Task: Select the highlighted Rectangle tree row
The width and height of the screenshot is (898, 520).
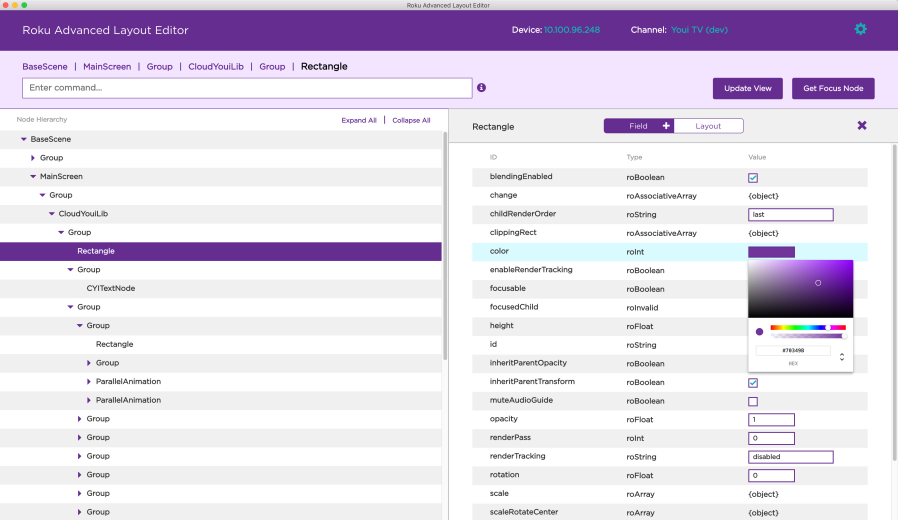Action: 220,251
